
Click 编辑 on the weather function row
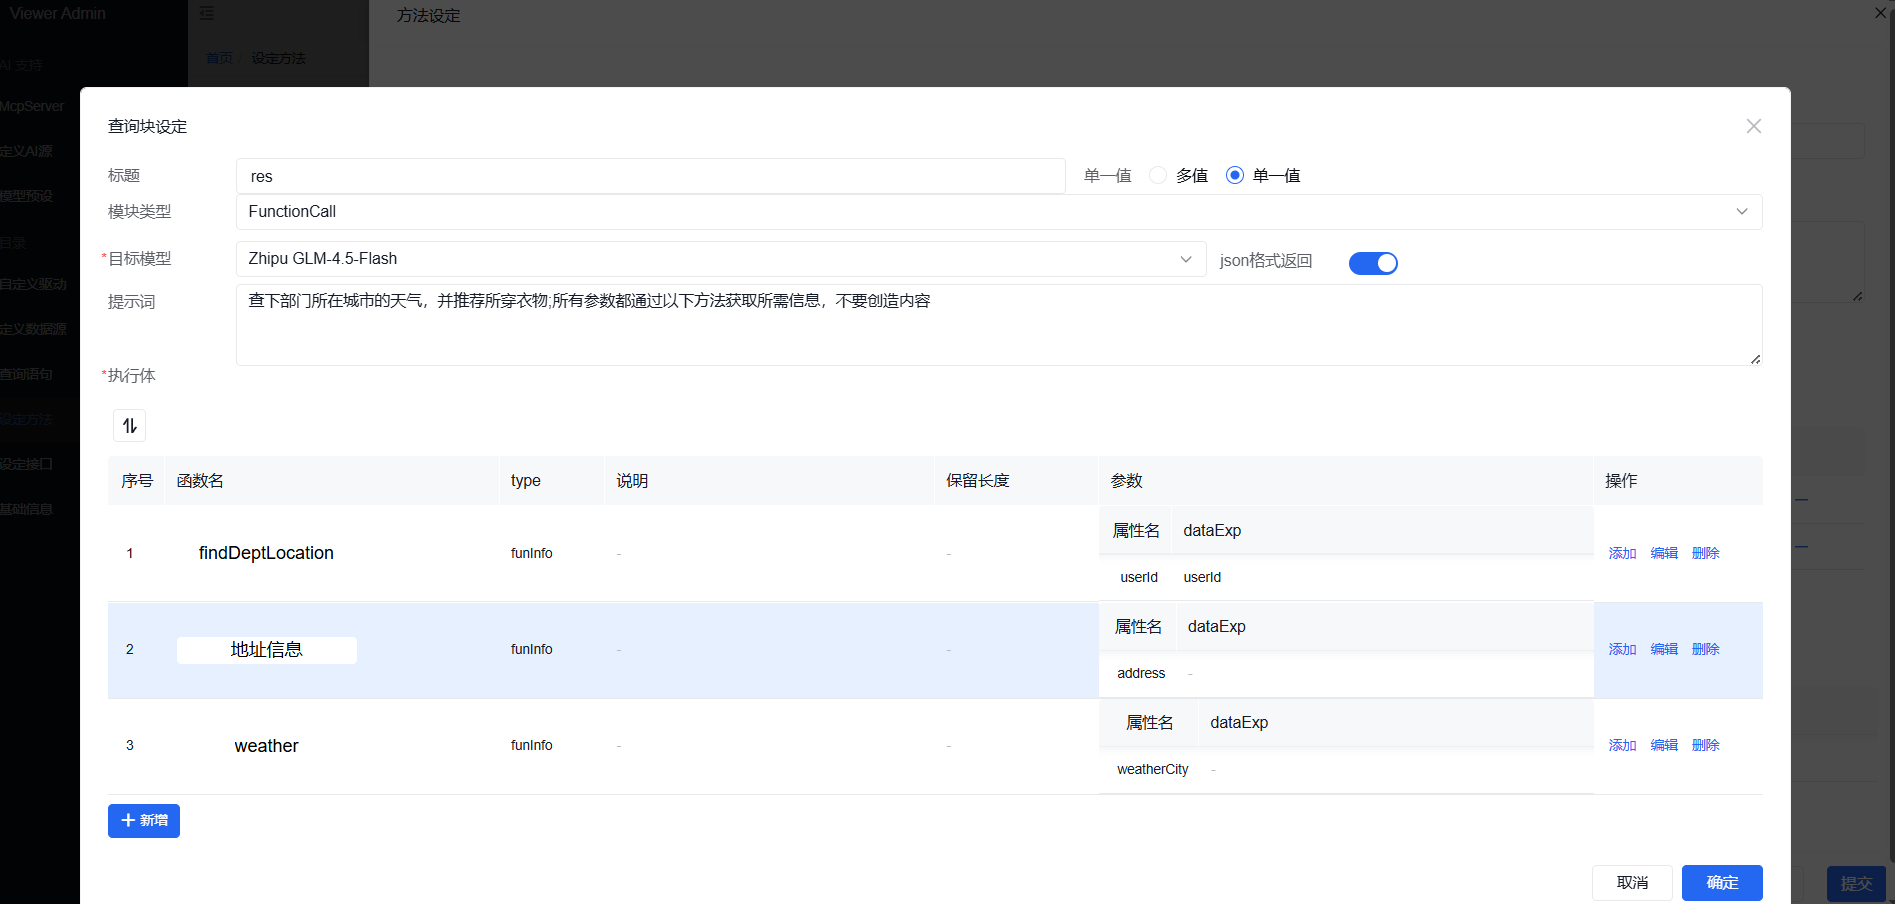[x=1663, y=745]
